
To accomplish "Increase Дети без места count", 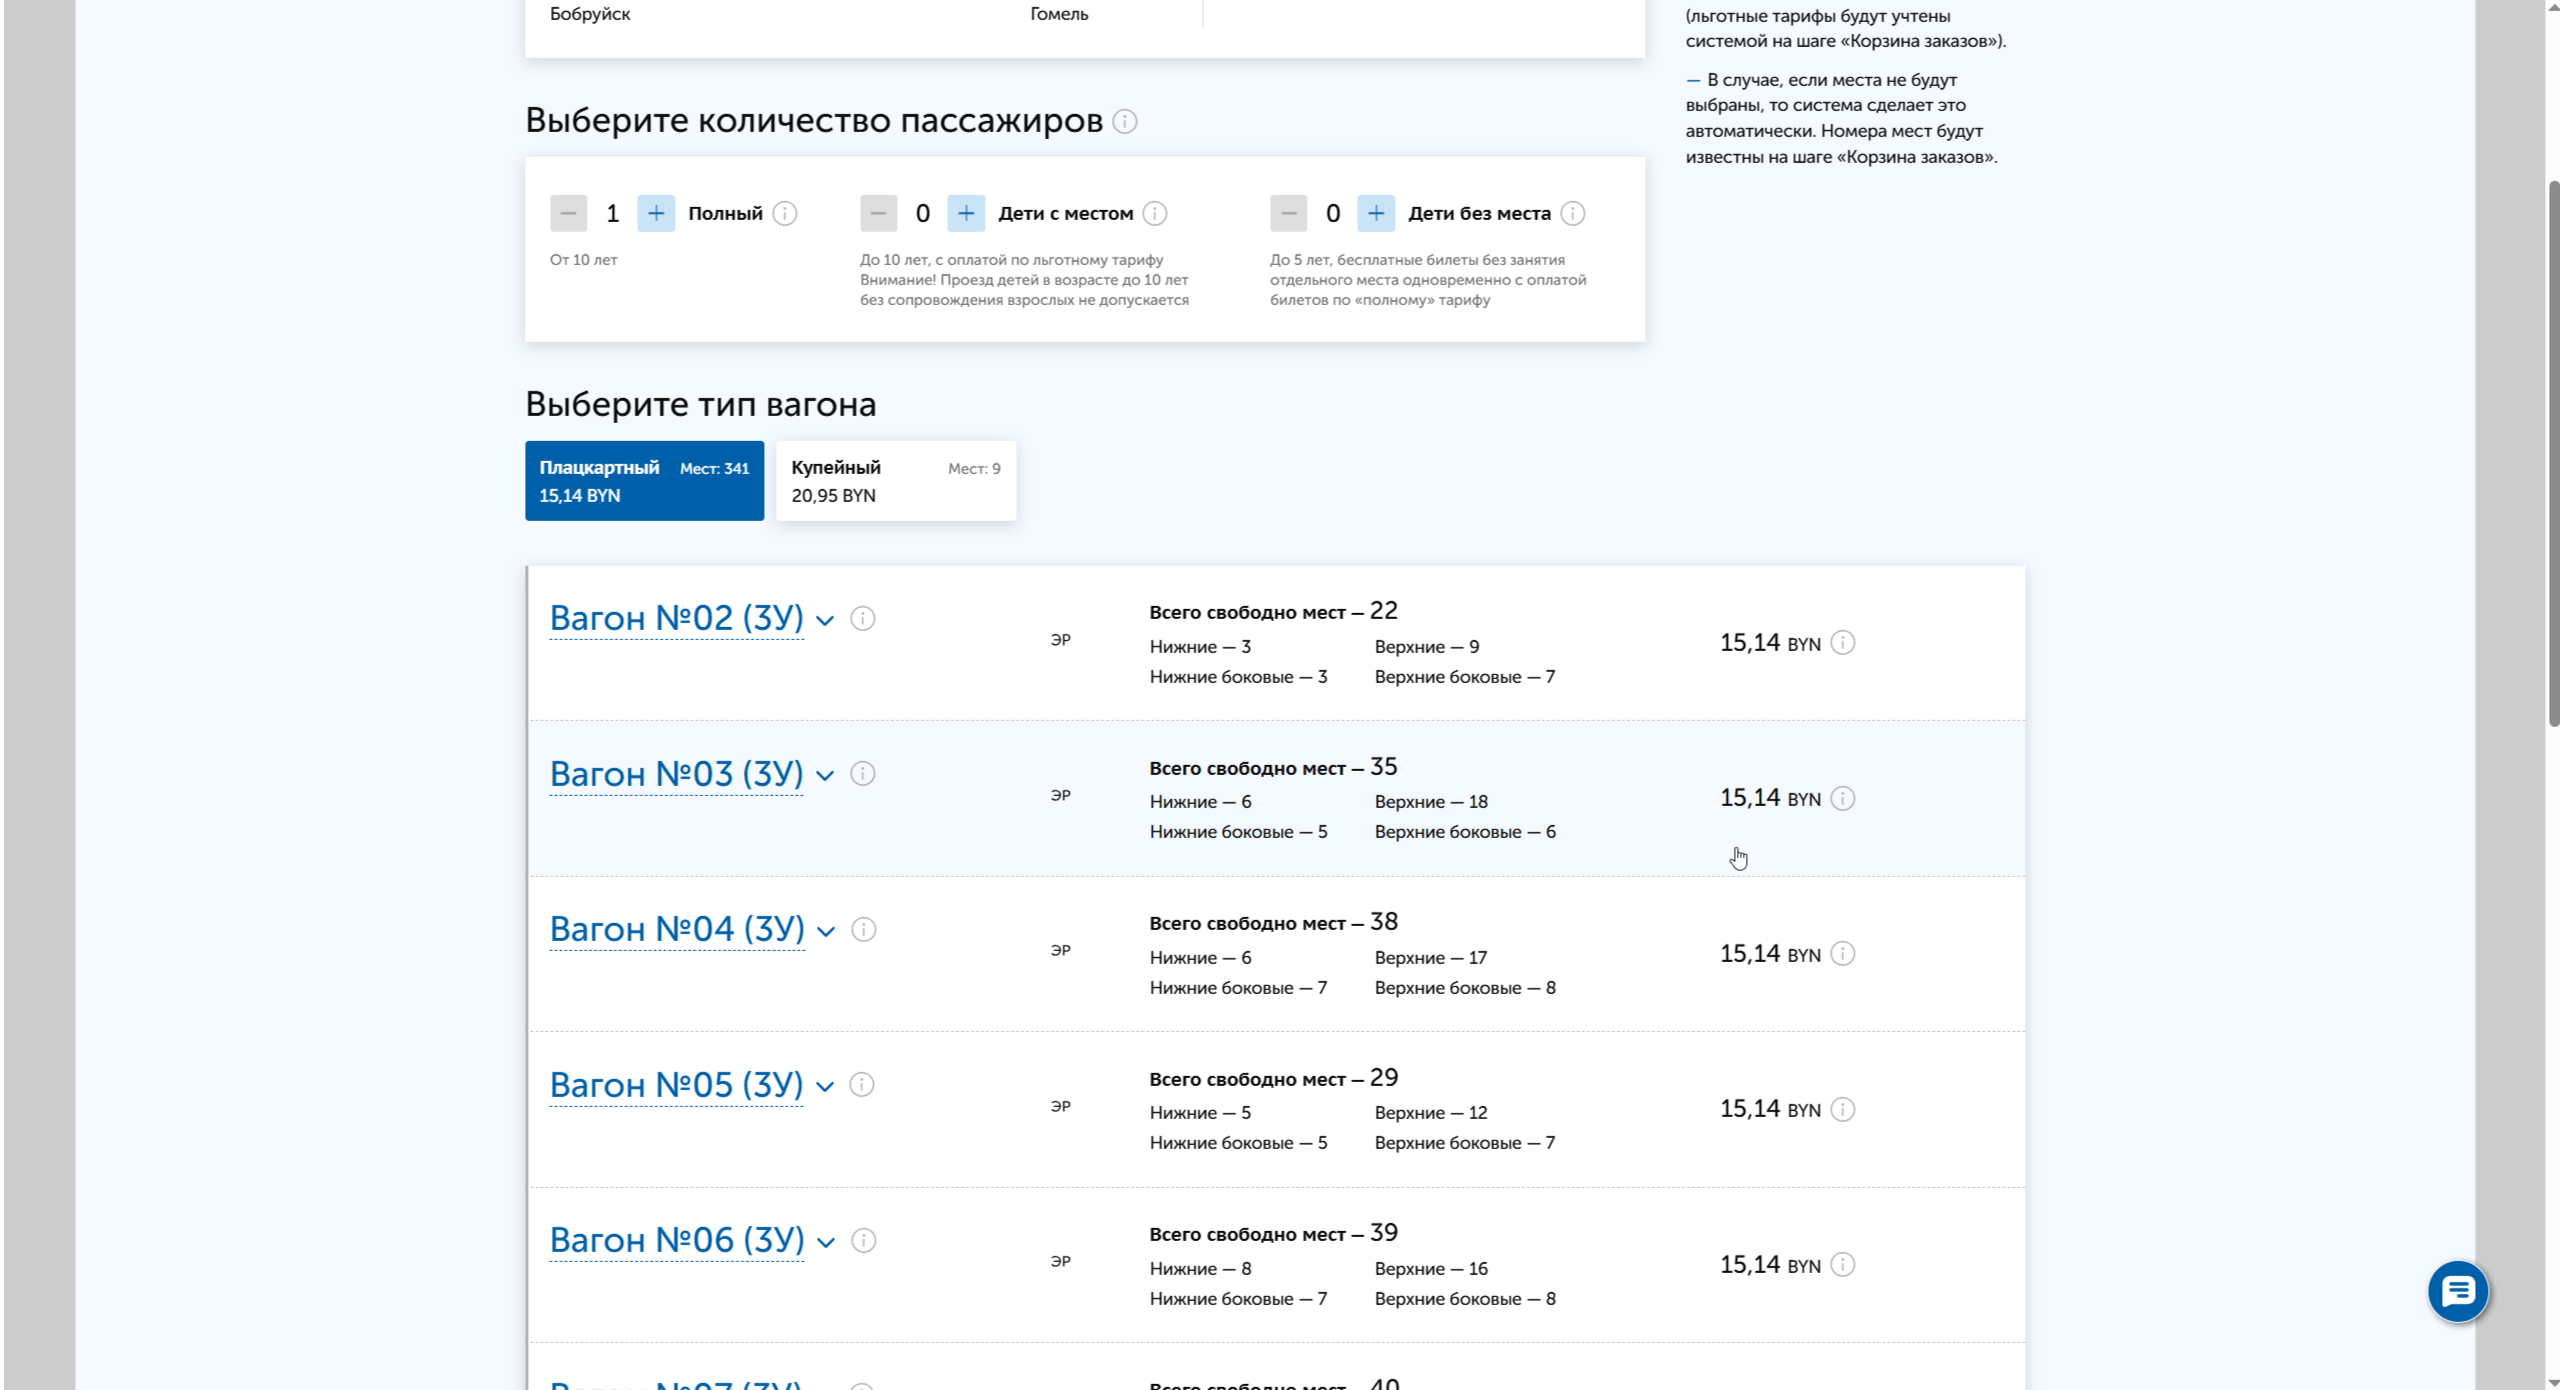I will [x=1376, y=213].
